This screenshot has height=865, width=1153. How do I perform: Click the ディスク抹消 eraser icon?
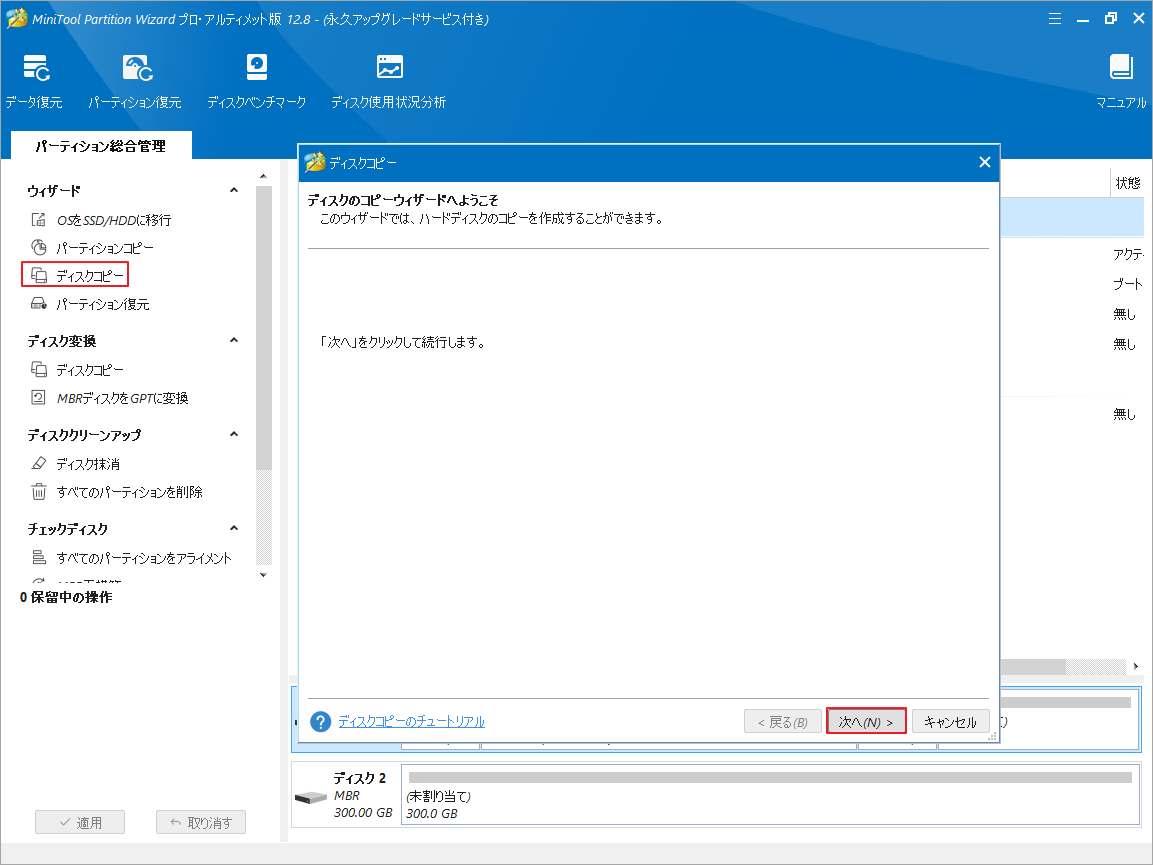(39, 463)
